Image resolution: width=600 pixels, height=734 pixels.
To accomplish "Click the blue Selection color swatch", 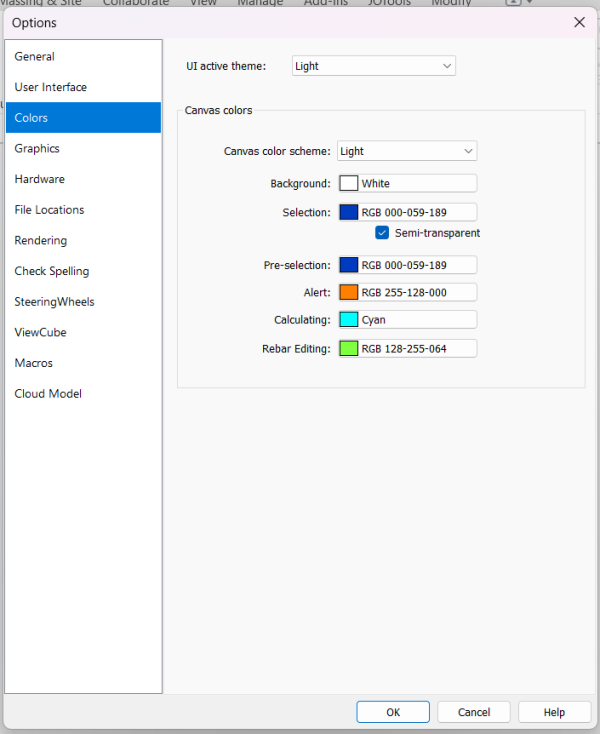I will tap(349, 213).
